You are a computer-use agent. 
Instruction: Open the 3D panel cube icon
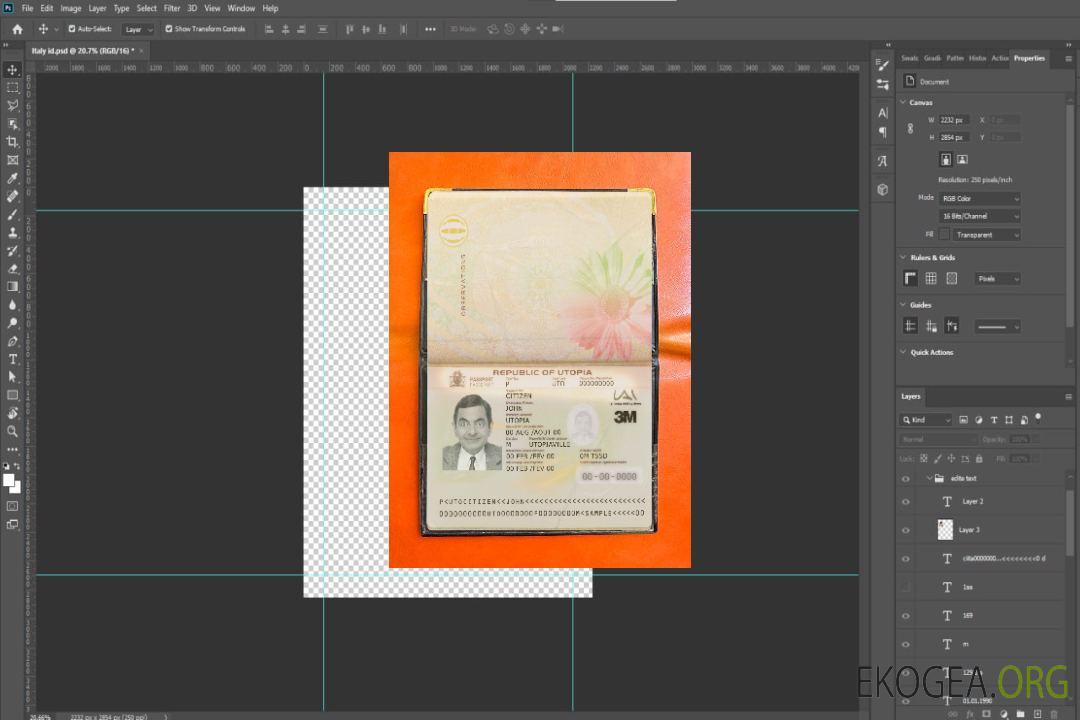[x=883, y=189]
